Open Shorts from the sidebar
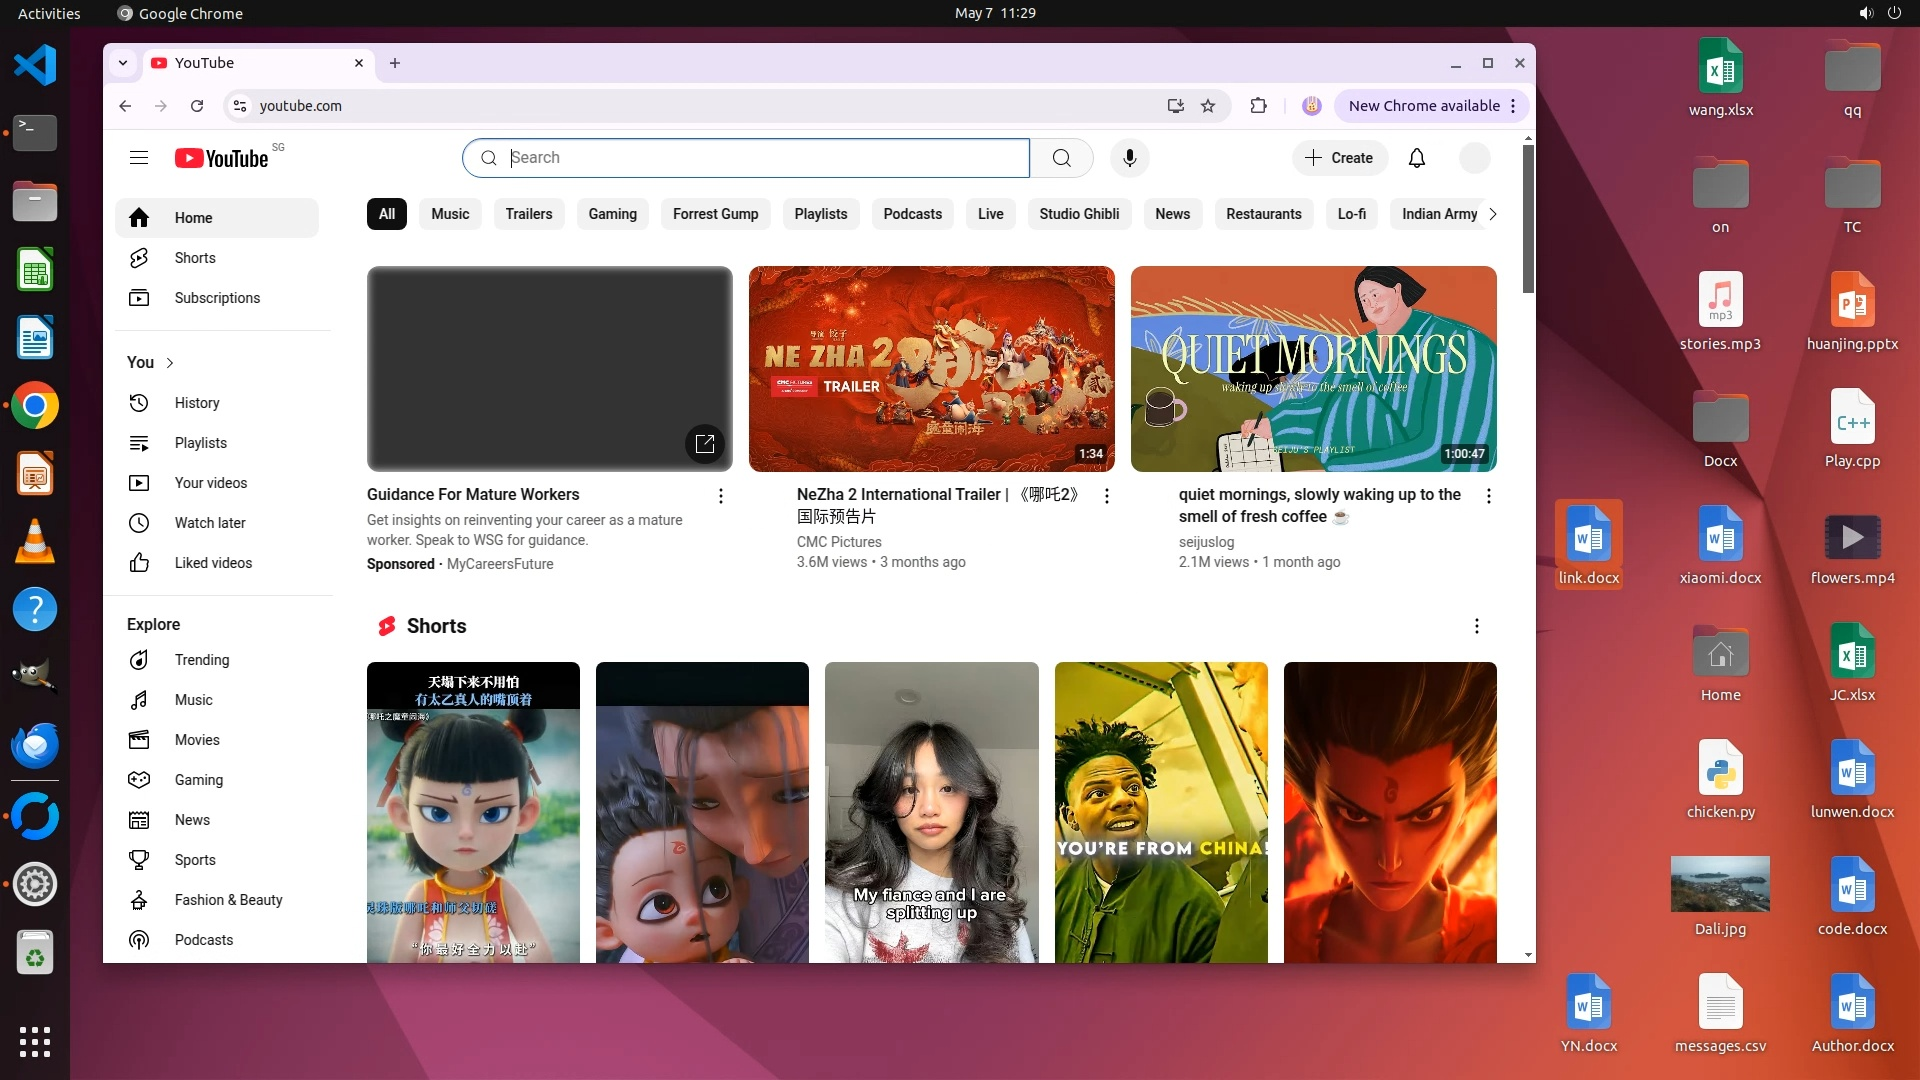Screen dimensions: 1920x1080 (x=195, y=258)
